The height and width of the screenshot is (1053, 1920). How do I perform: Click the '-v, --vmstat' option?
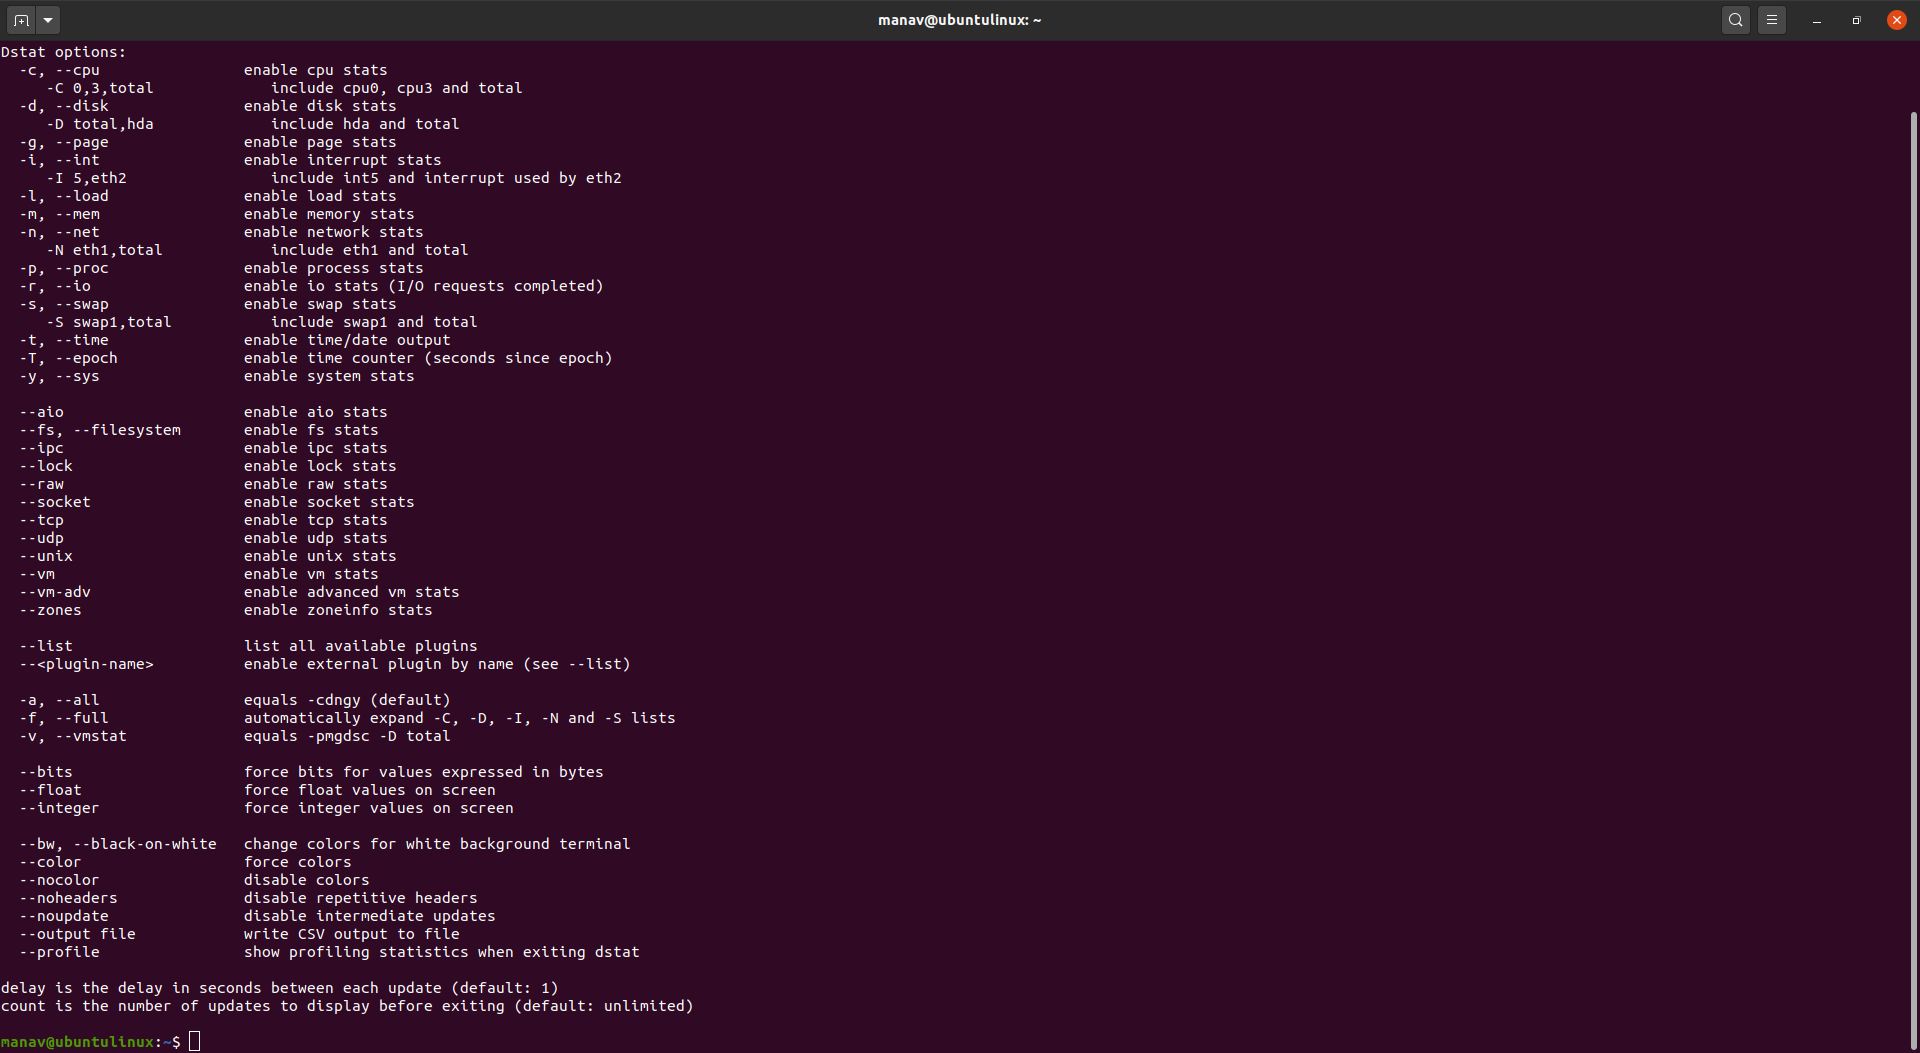pyautogui.click(x=73, y=736)
